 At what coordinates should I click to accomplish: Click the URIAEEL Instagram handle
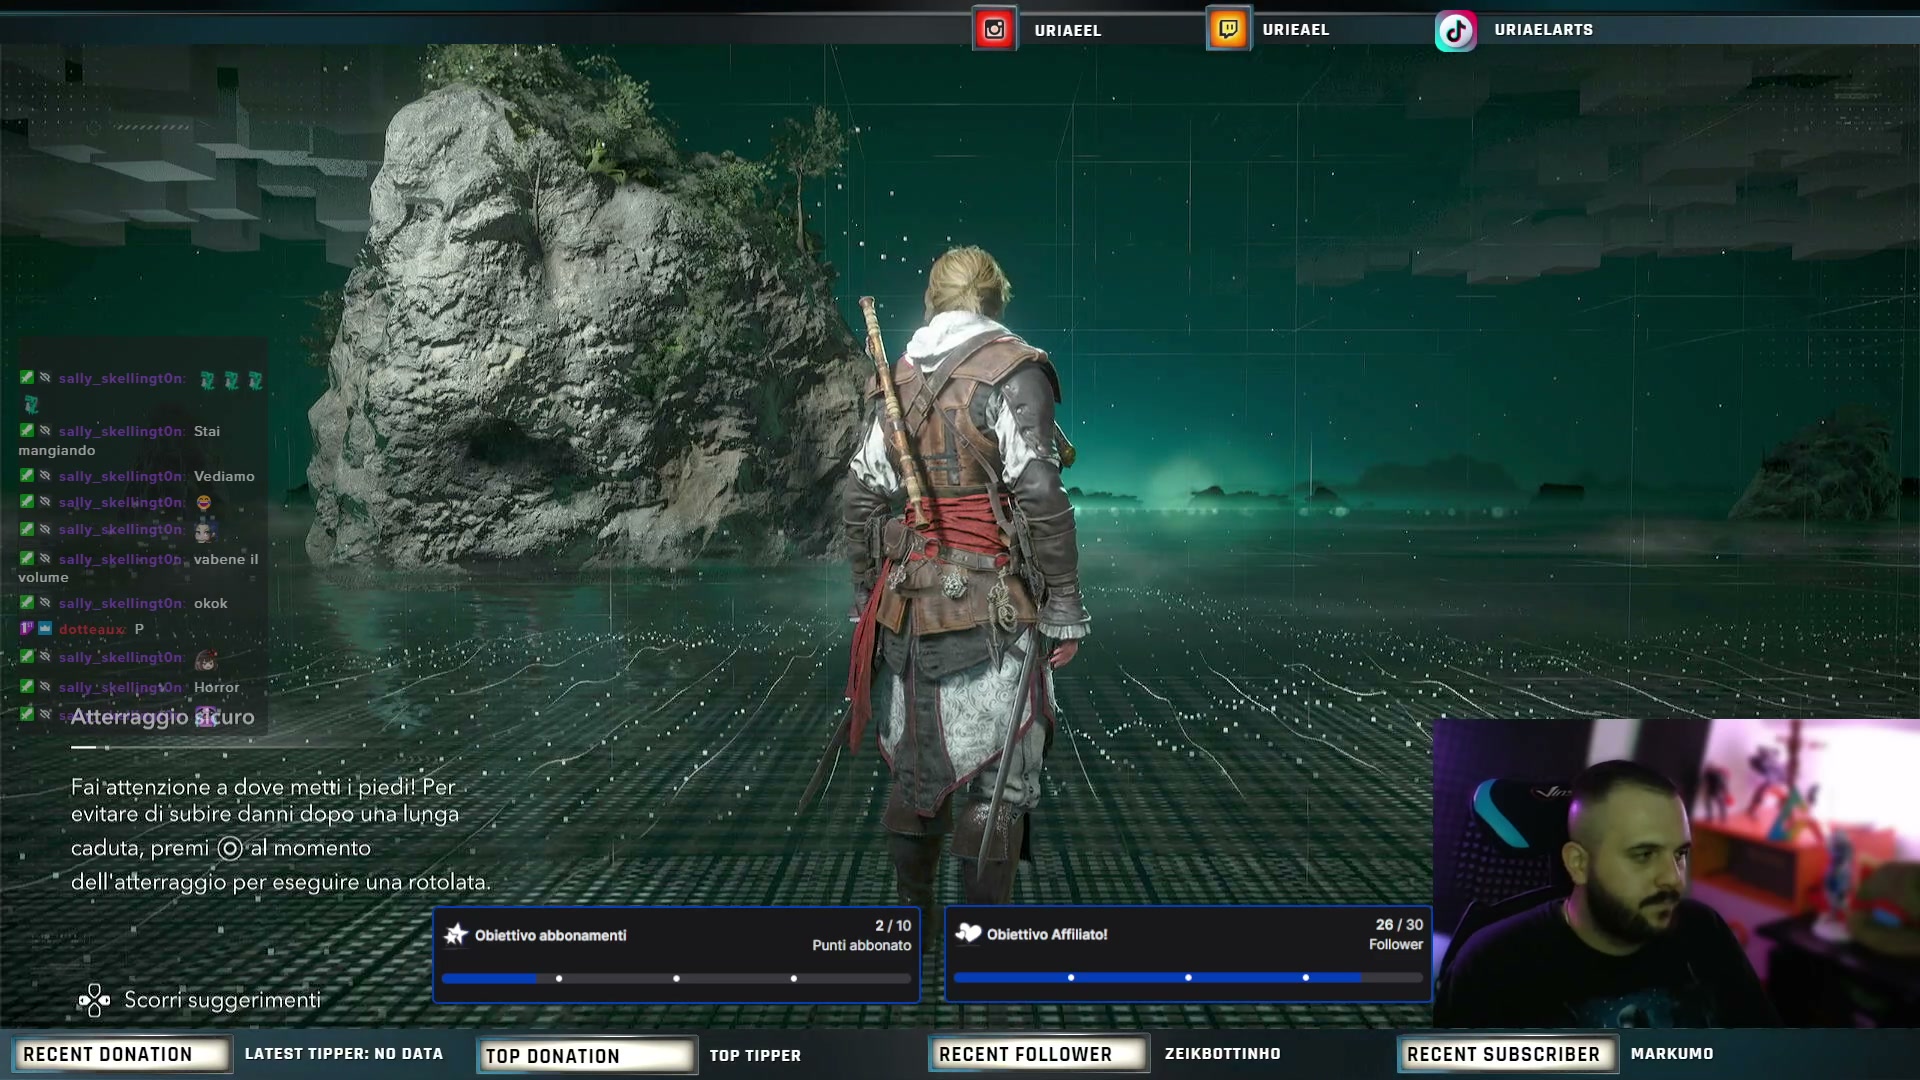coord(1068,30)
